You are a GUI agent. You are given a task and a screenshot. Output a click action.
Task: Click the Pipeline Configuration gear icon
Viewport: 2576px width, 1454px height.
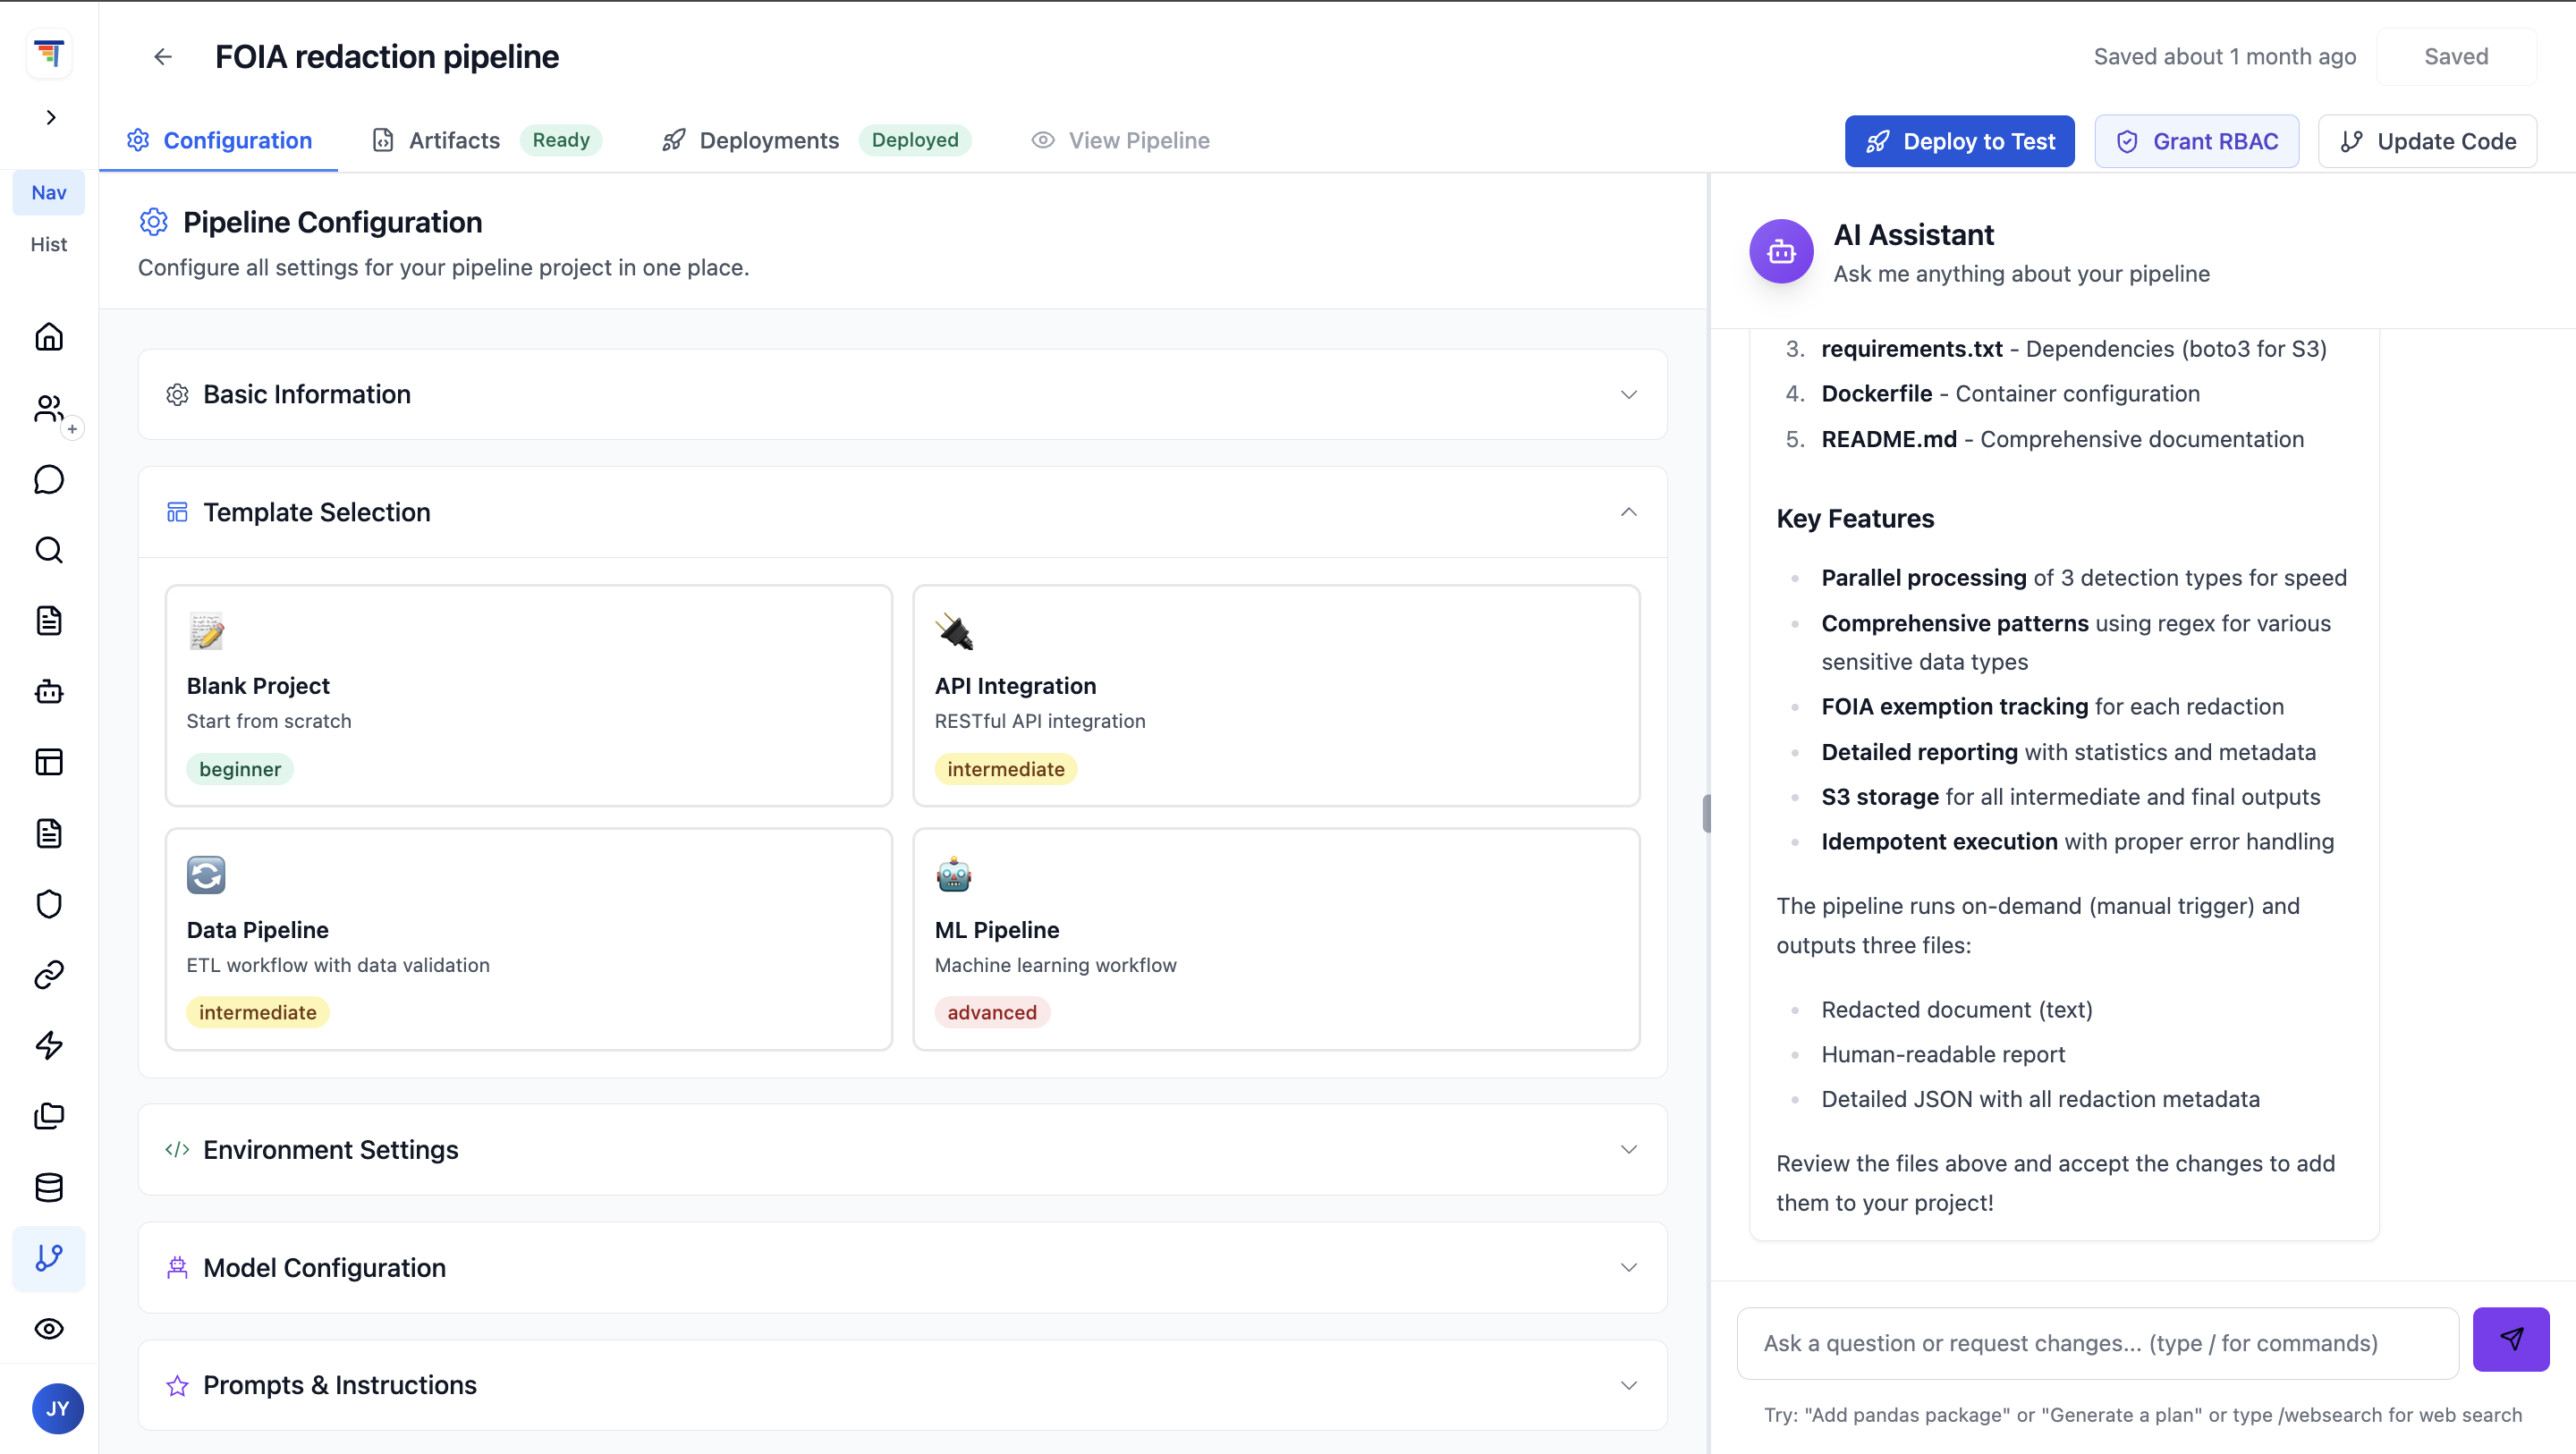153,222
